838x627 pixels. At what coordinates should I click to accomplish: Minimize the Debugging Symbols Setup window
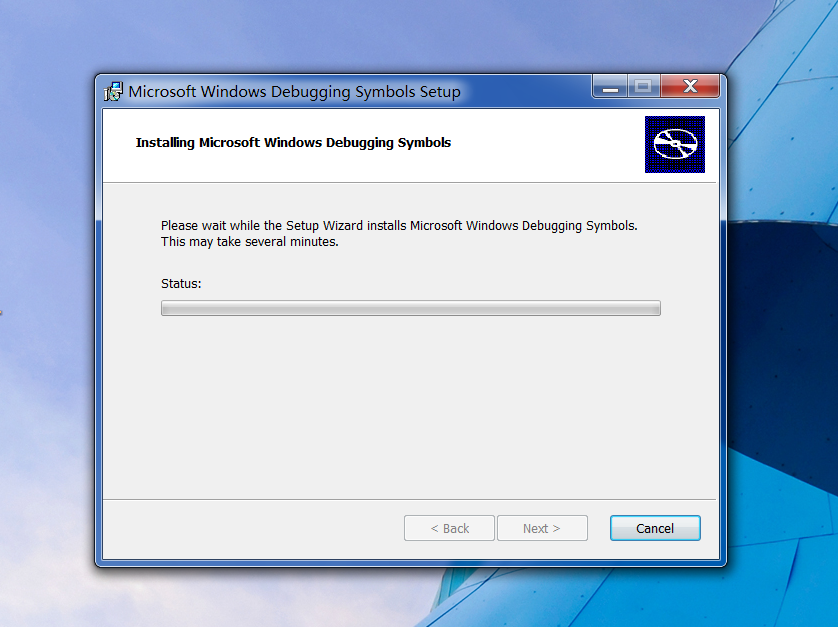610,87
